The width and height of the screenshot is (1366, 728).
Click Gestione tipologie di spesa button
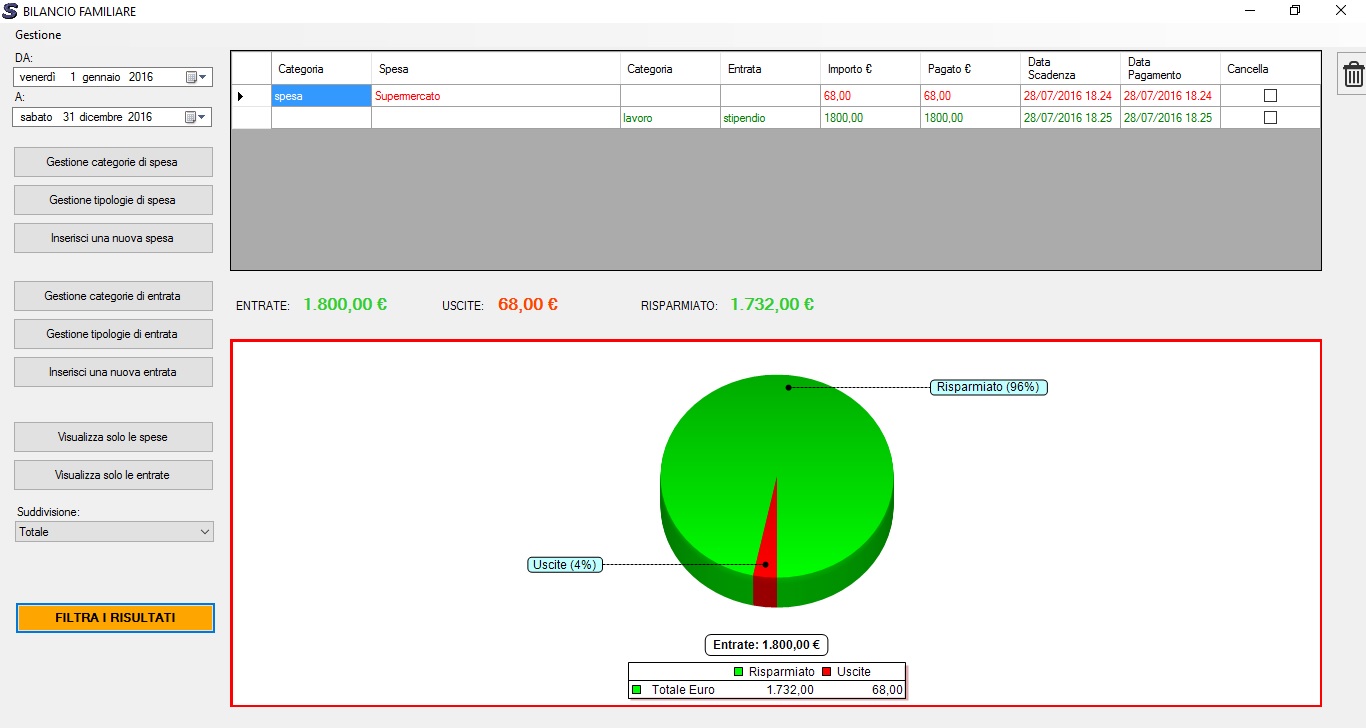point(113,200)
